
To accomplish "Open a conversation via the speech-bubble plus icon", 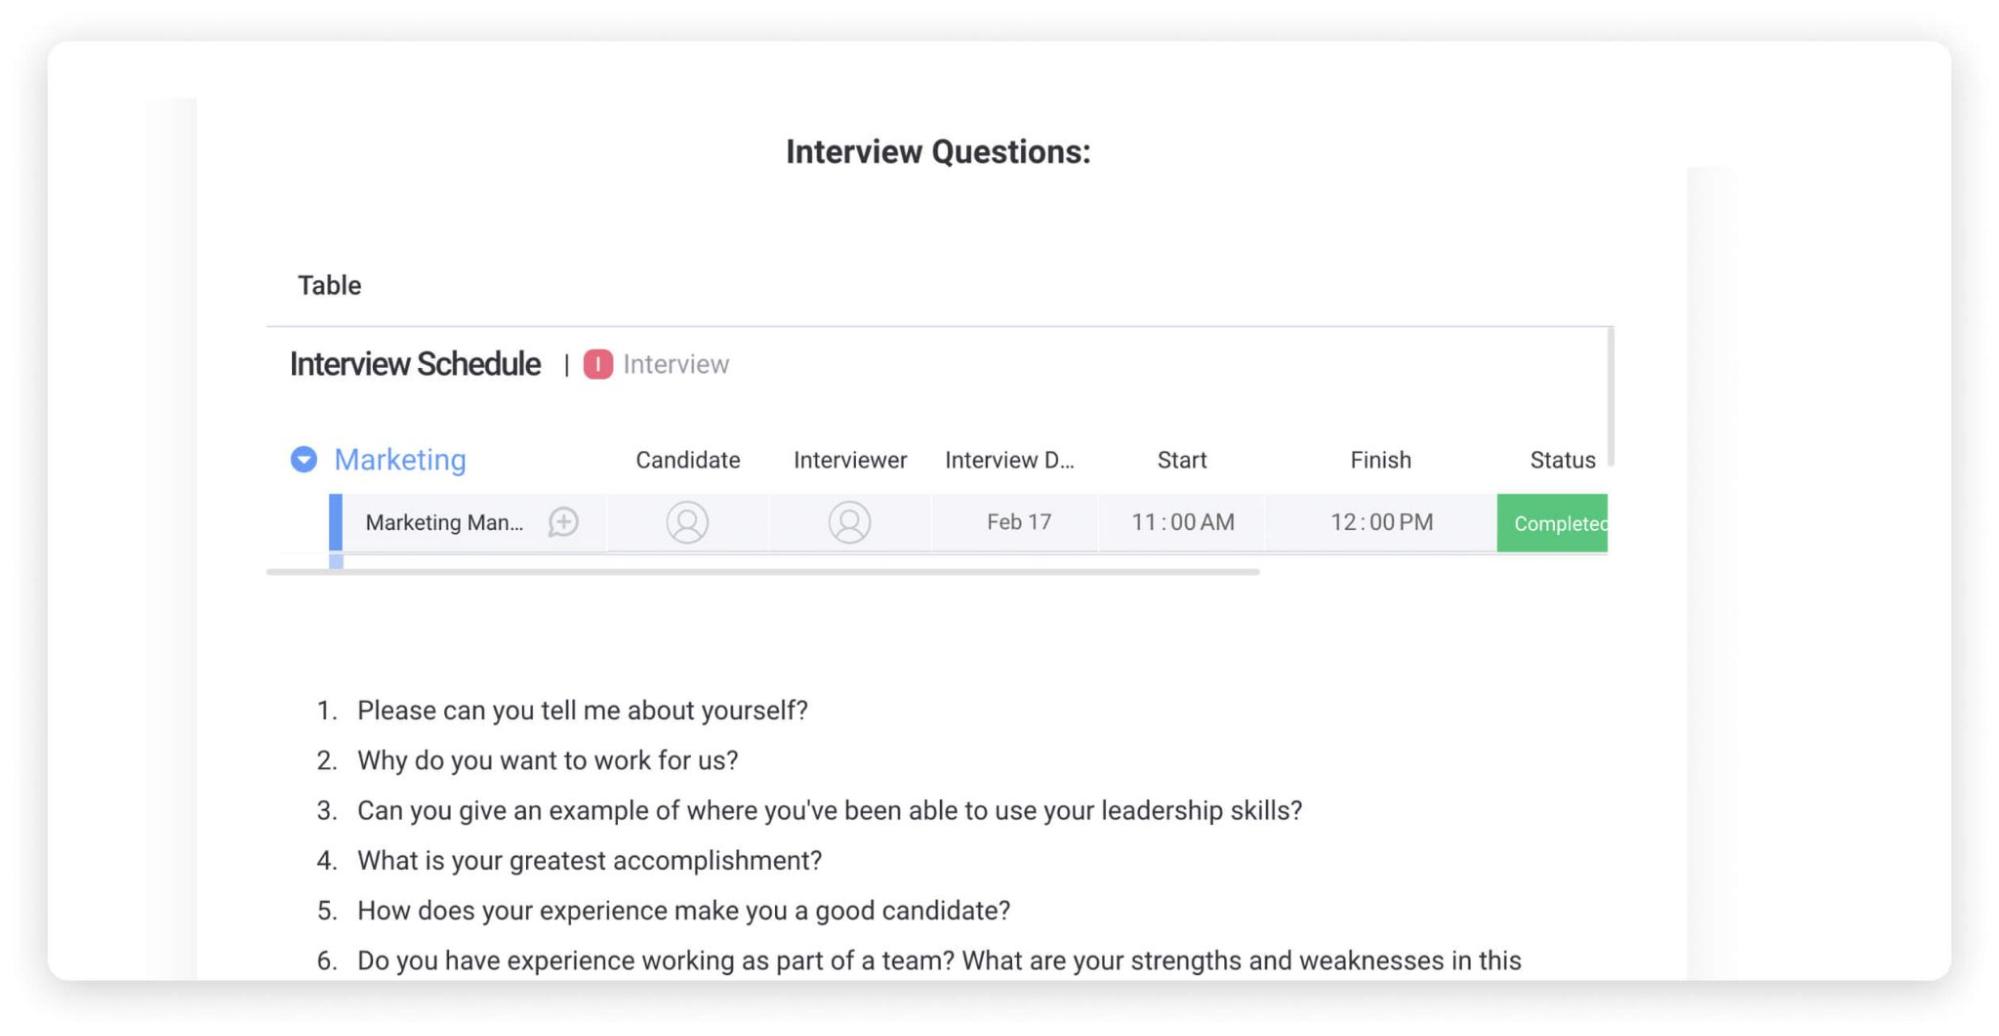I will pyautogui.click(x=564, y=521).
